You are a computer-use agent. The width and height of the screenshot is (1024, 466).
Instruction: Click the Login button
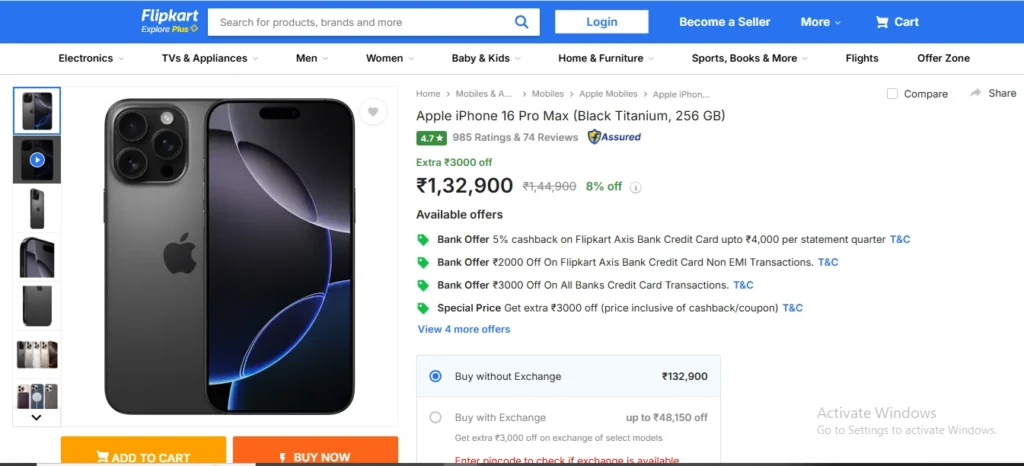(x=601, y=22)
